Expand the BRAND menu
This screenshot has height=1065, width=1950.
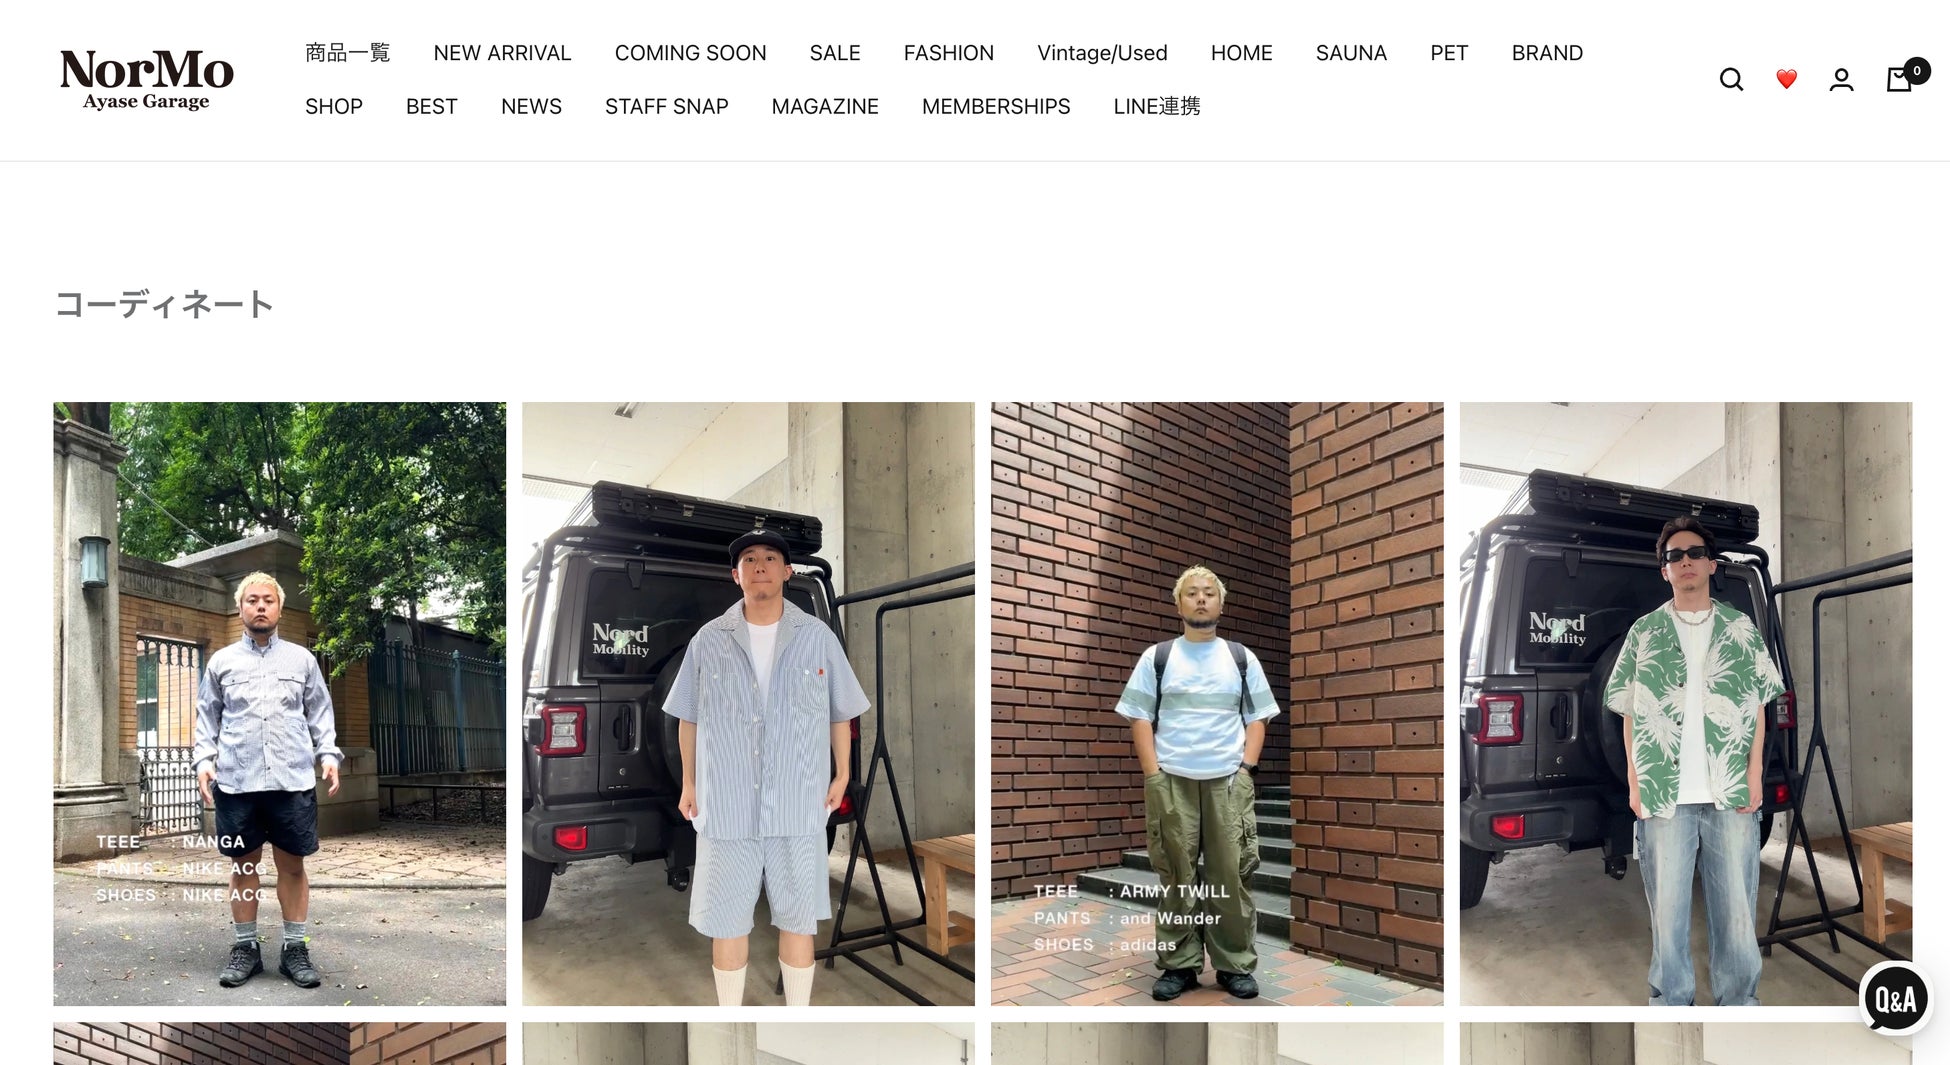[x=1547, y=53]
